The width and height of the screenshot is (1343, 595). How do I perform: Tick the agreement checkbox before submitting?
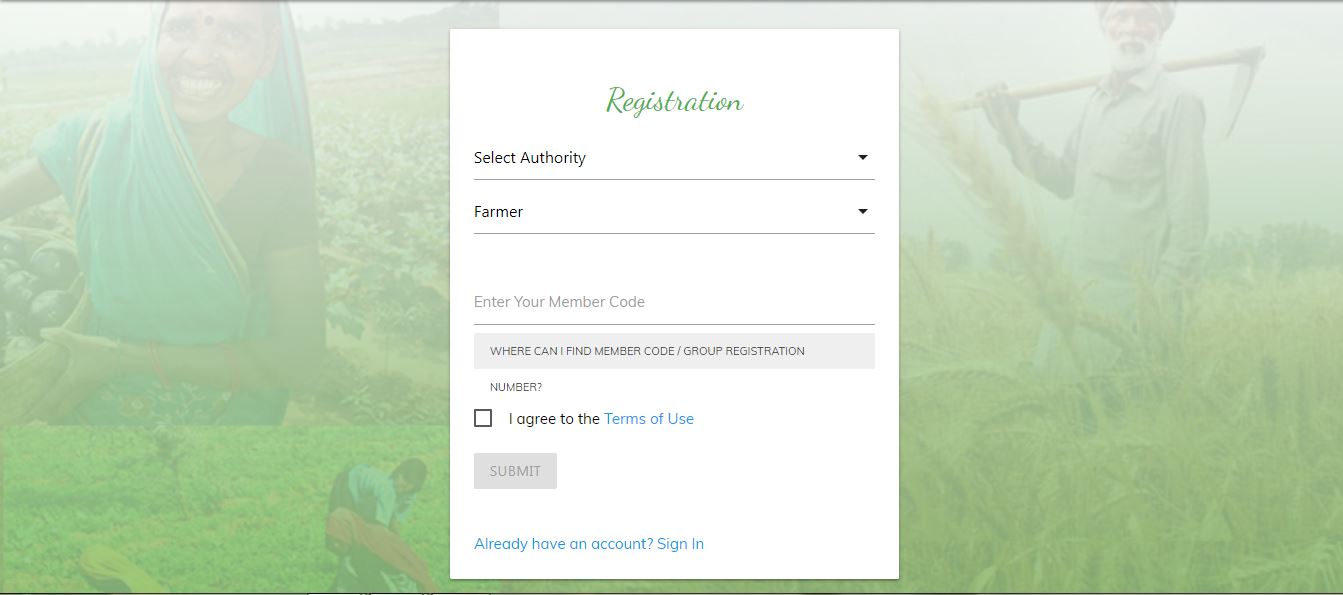483,417
